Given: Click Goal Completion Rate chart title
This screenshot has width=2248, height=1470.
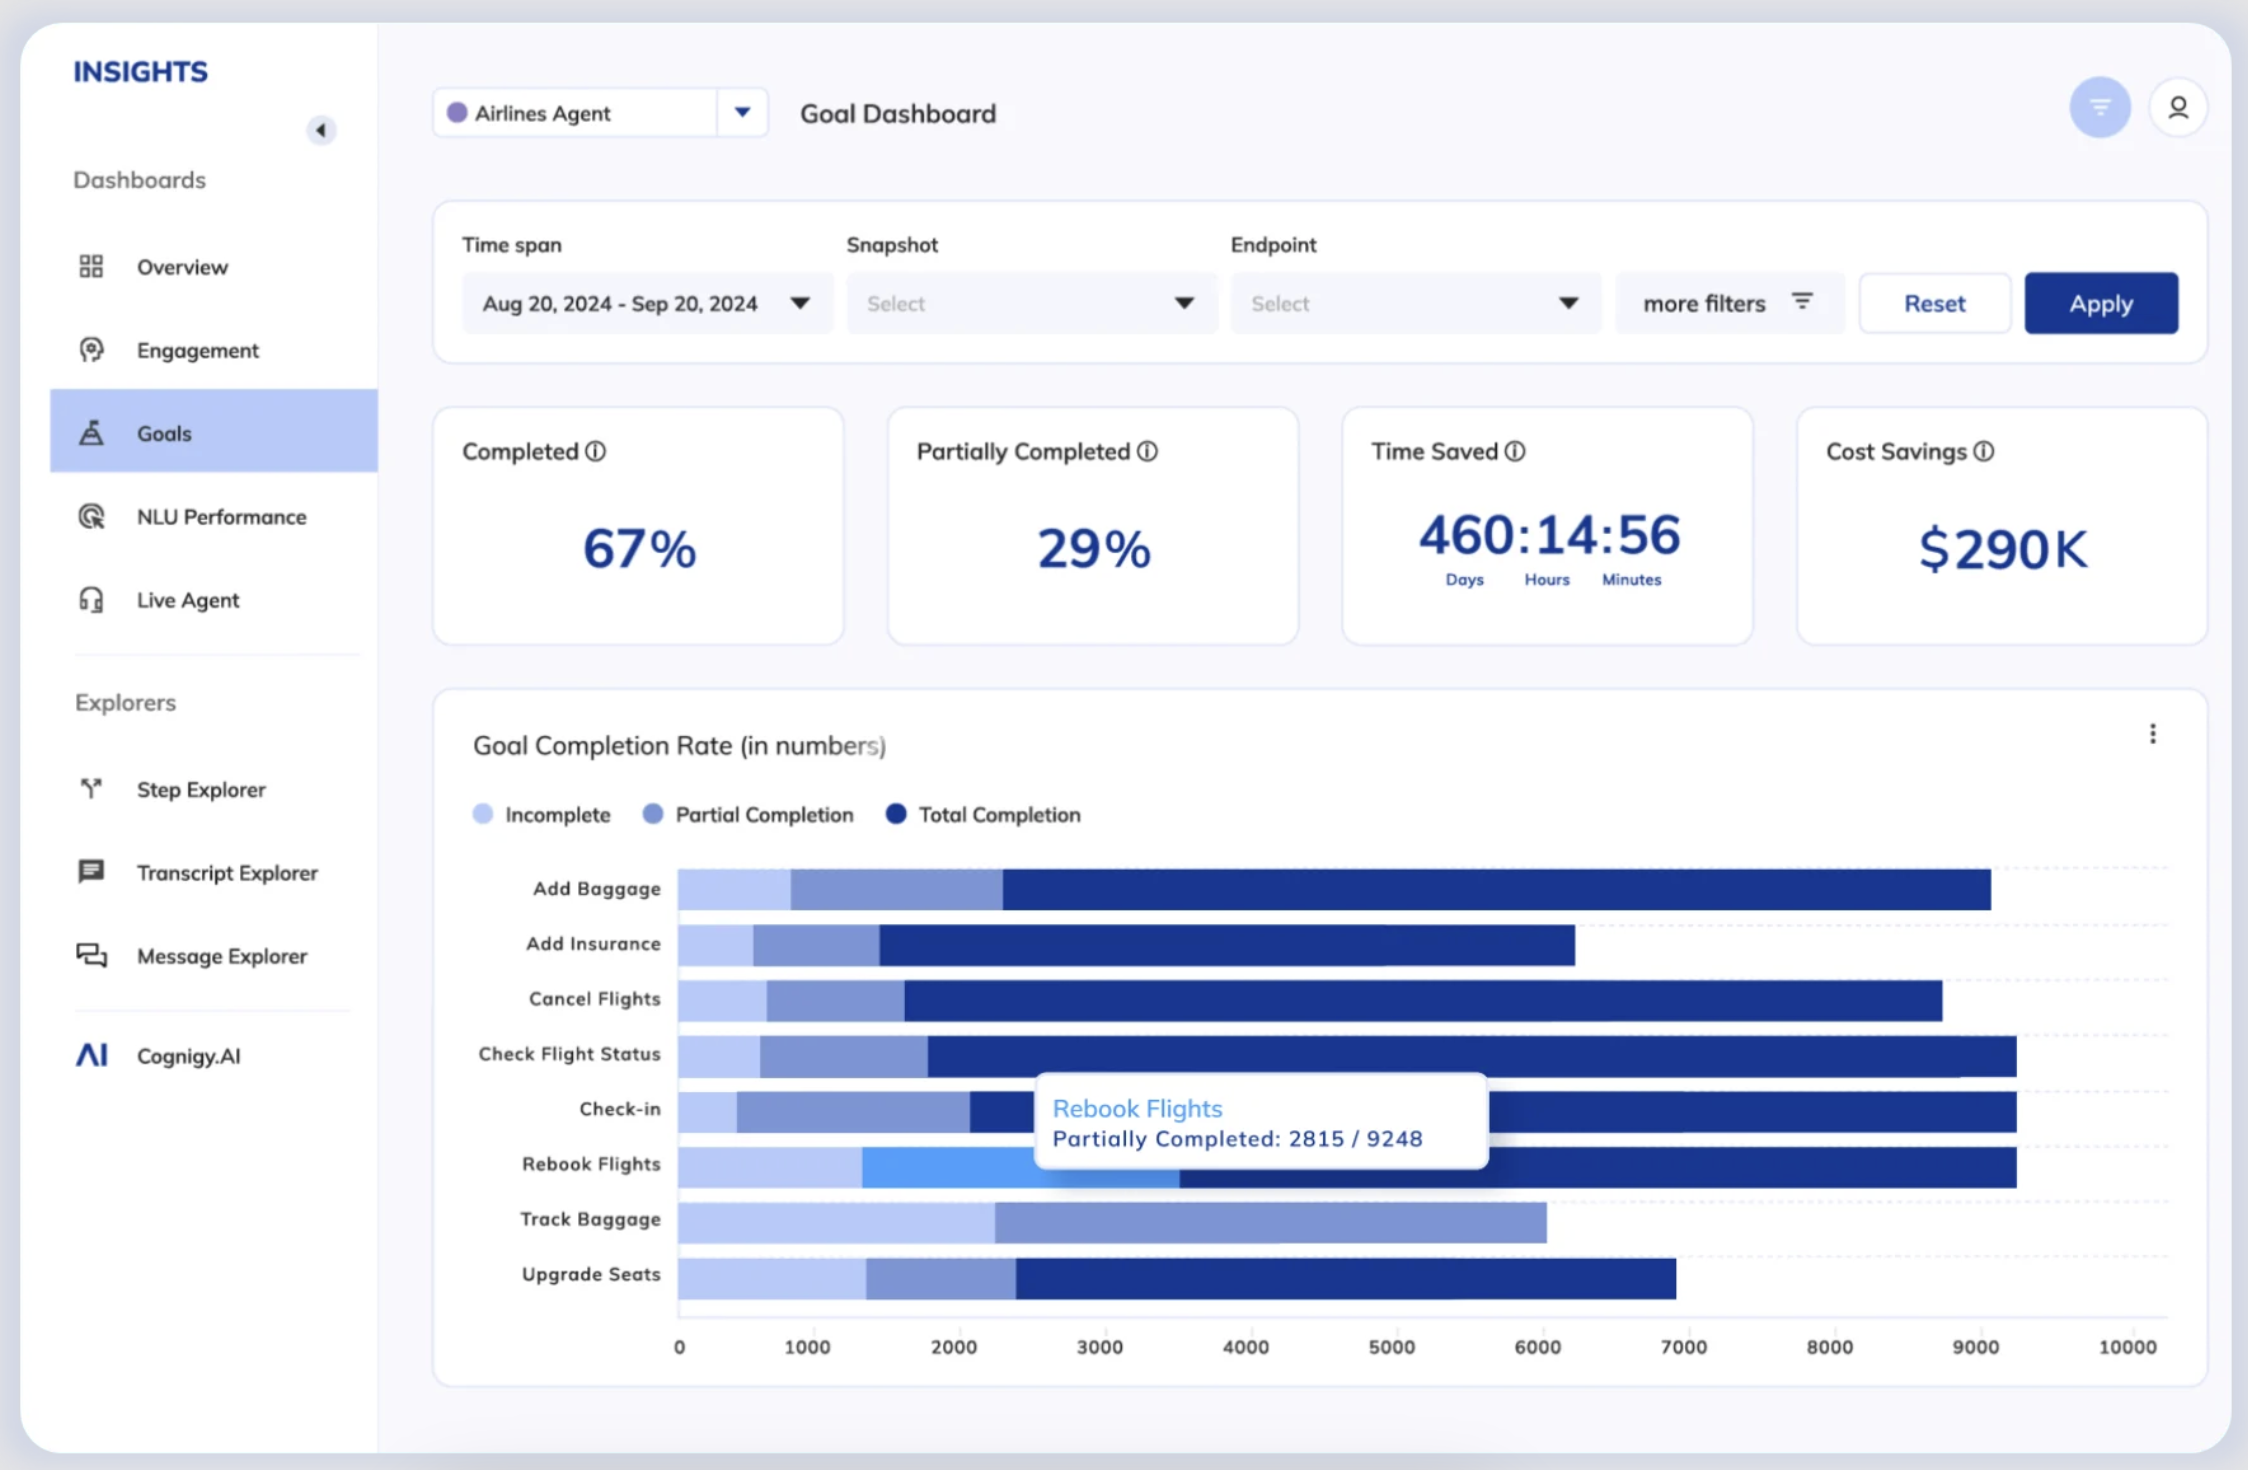Looking at the screenshot, I should pos(679,745).
